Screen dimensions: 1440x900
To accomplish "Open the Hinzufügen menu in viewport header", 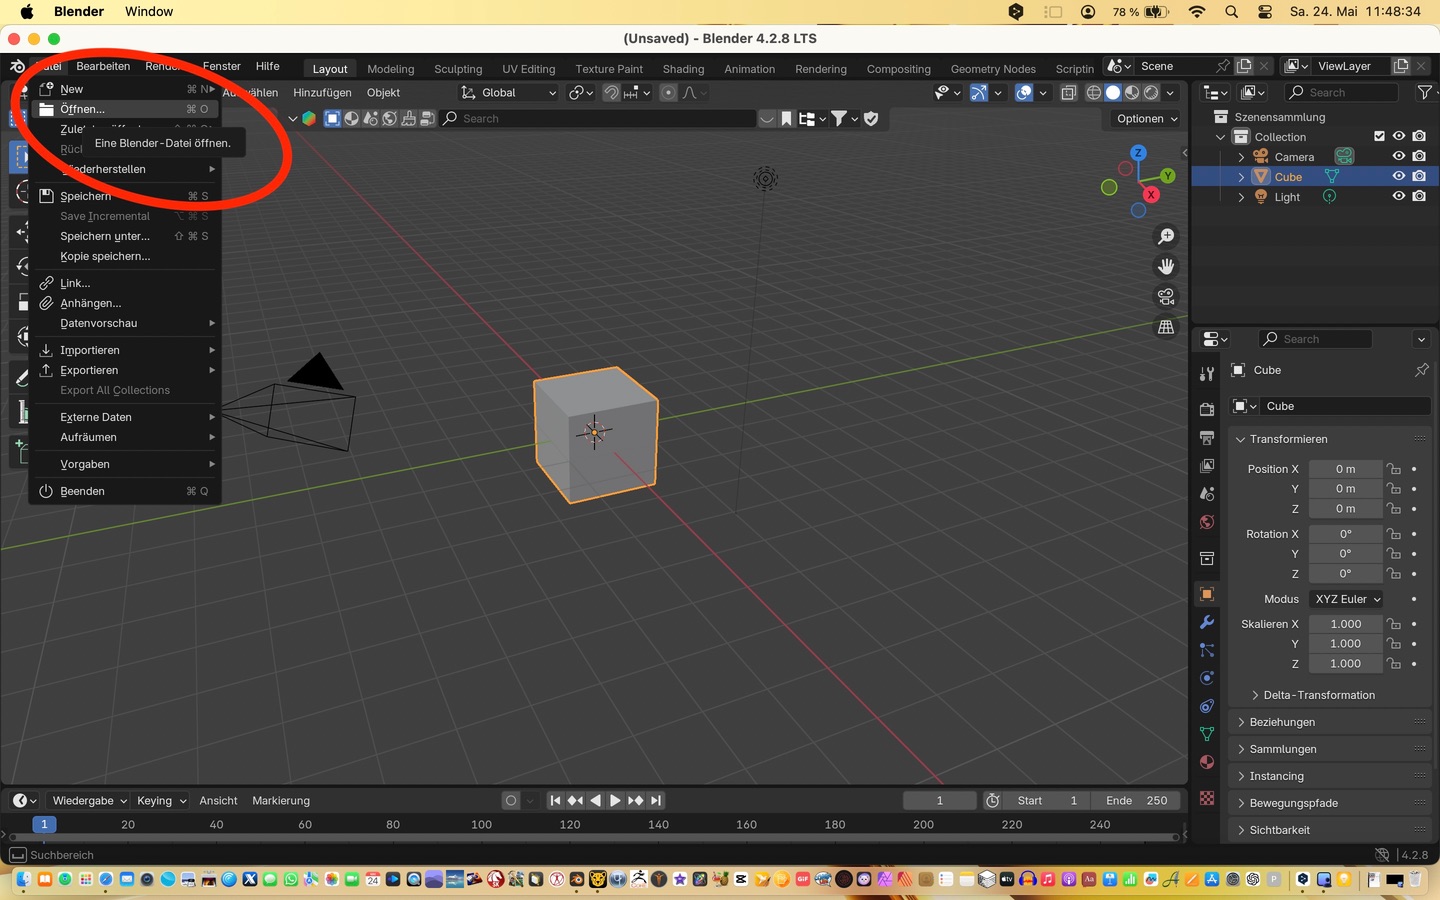I will [322, 93].
